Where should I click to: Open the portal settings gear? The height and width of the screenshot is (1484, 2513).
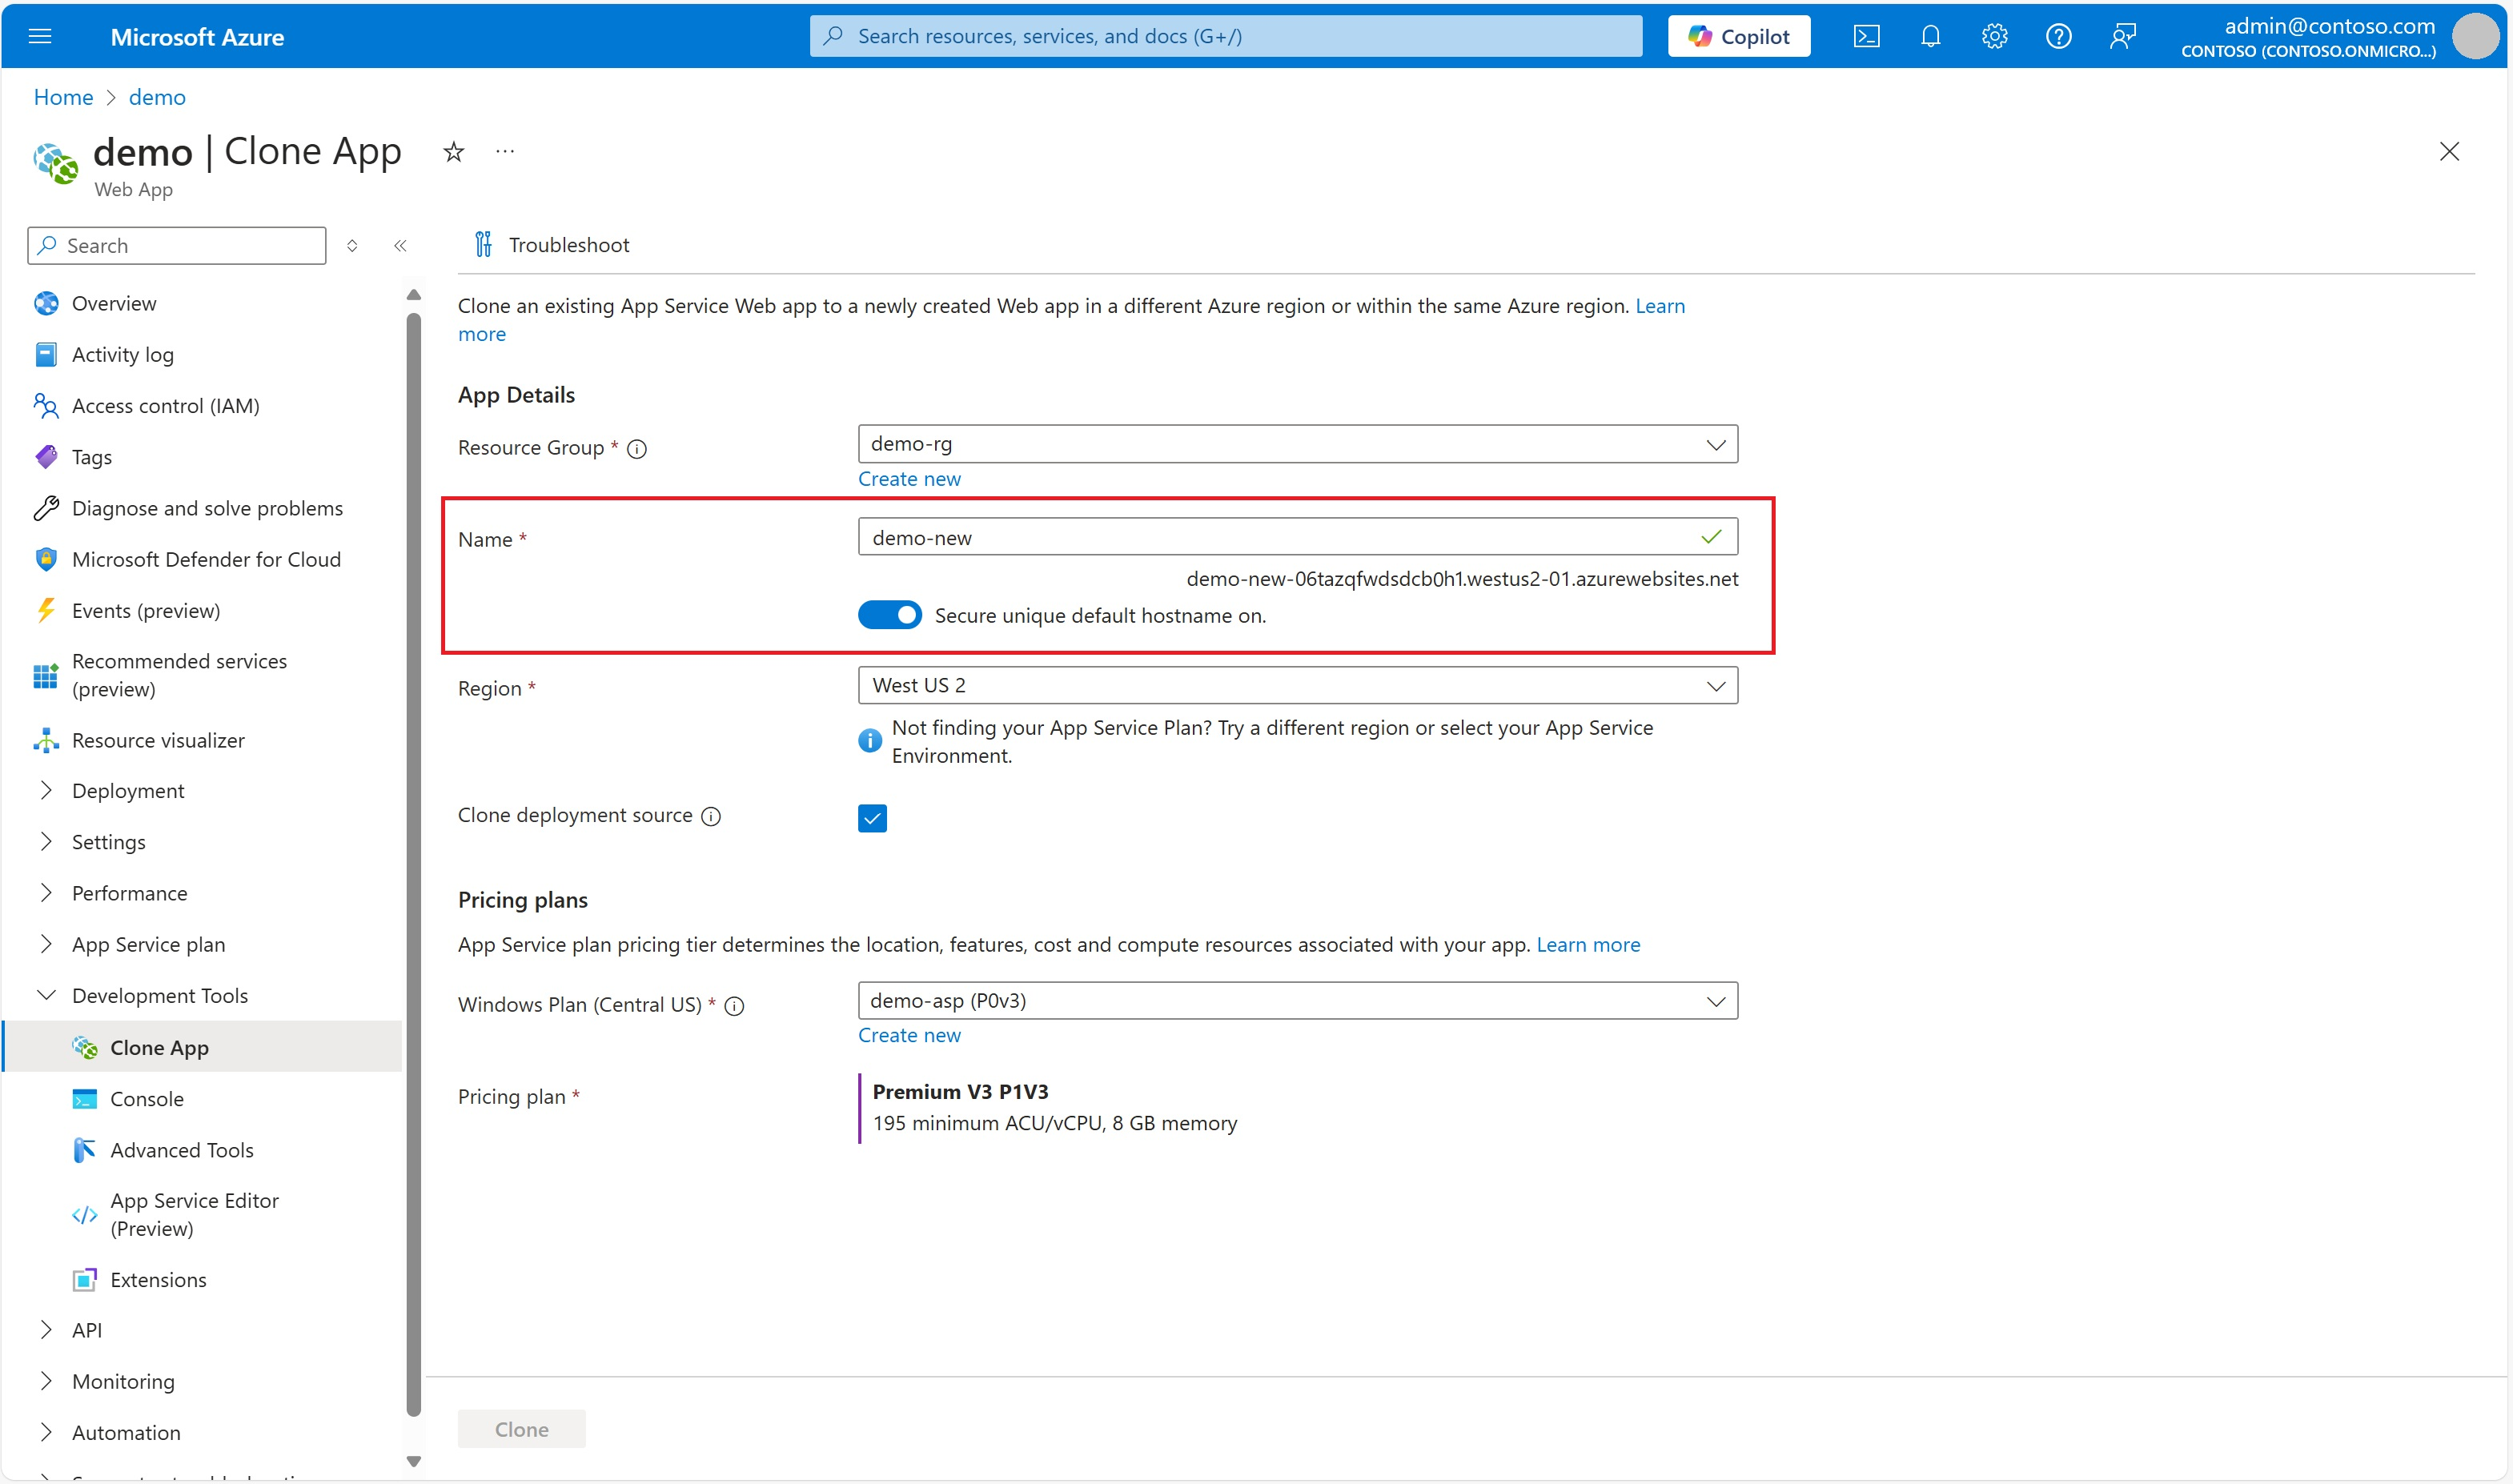point(1994,36)
